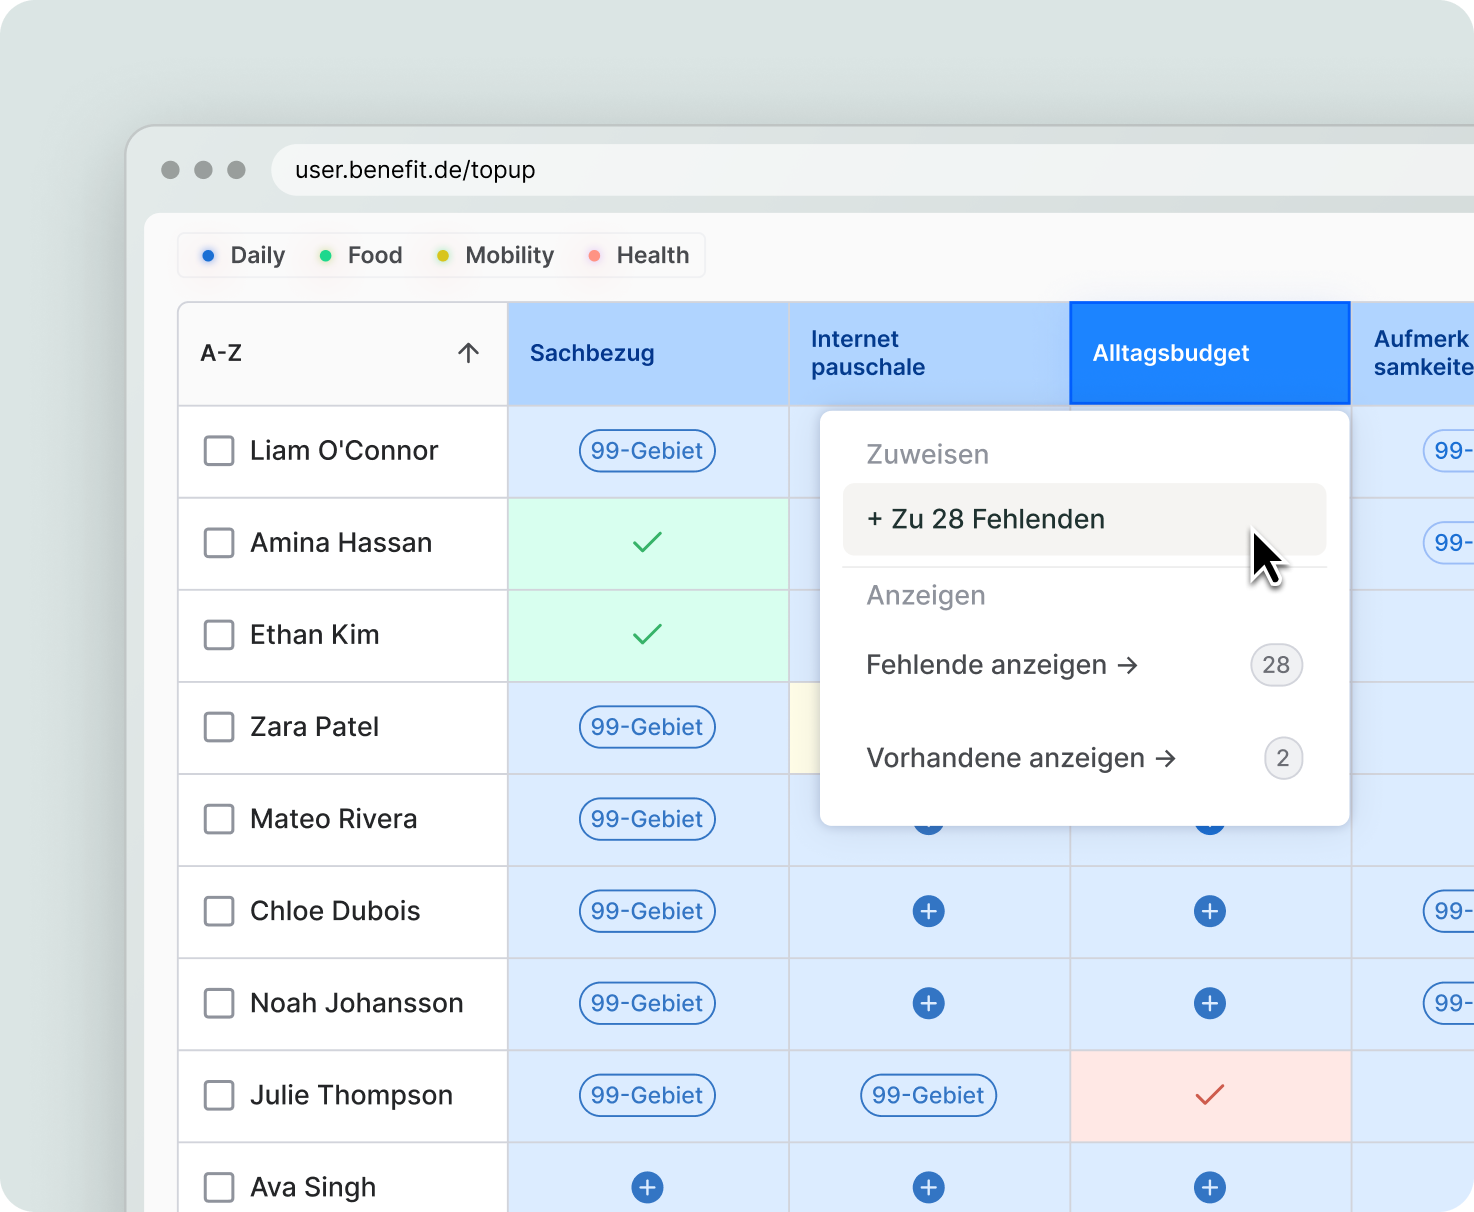1474x1212 pixels.
Task: Add Sachbezug for Ava Singh
Action: point(647,1187)
